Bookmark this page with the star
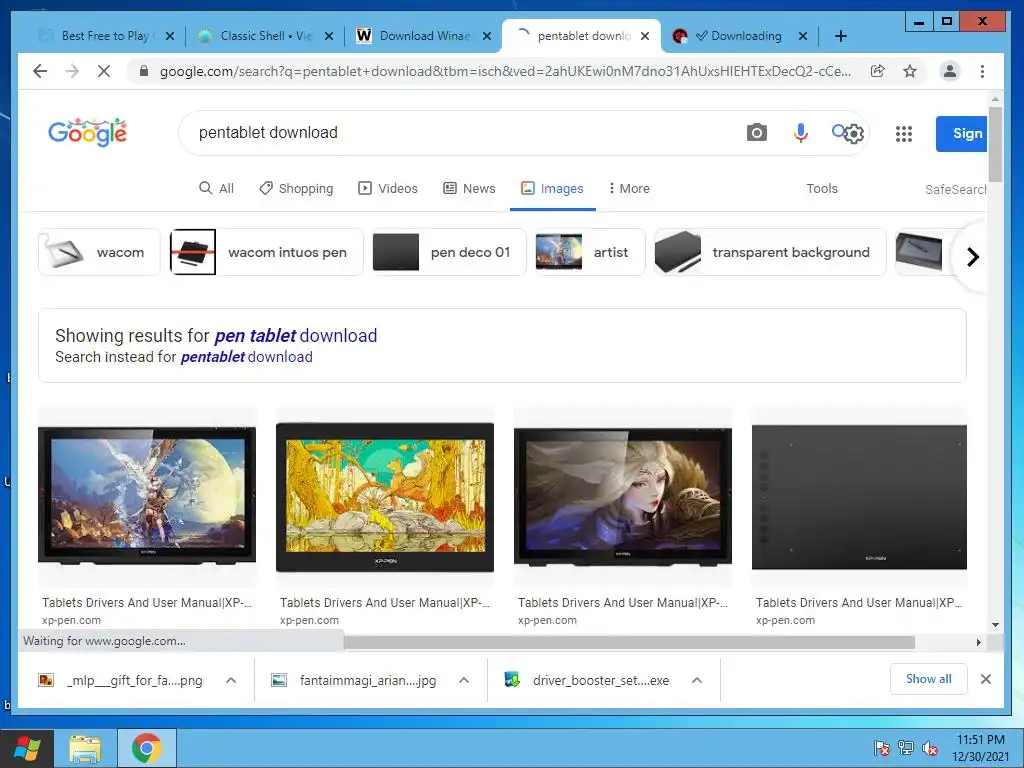The height and width of the screenshot is (768, 1024). 910,71
